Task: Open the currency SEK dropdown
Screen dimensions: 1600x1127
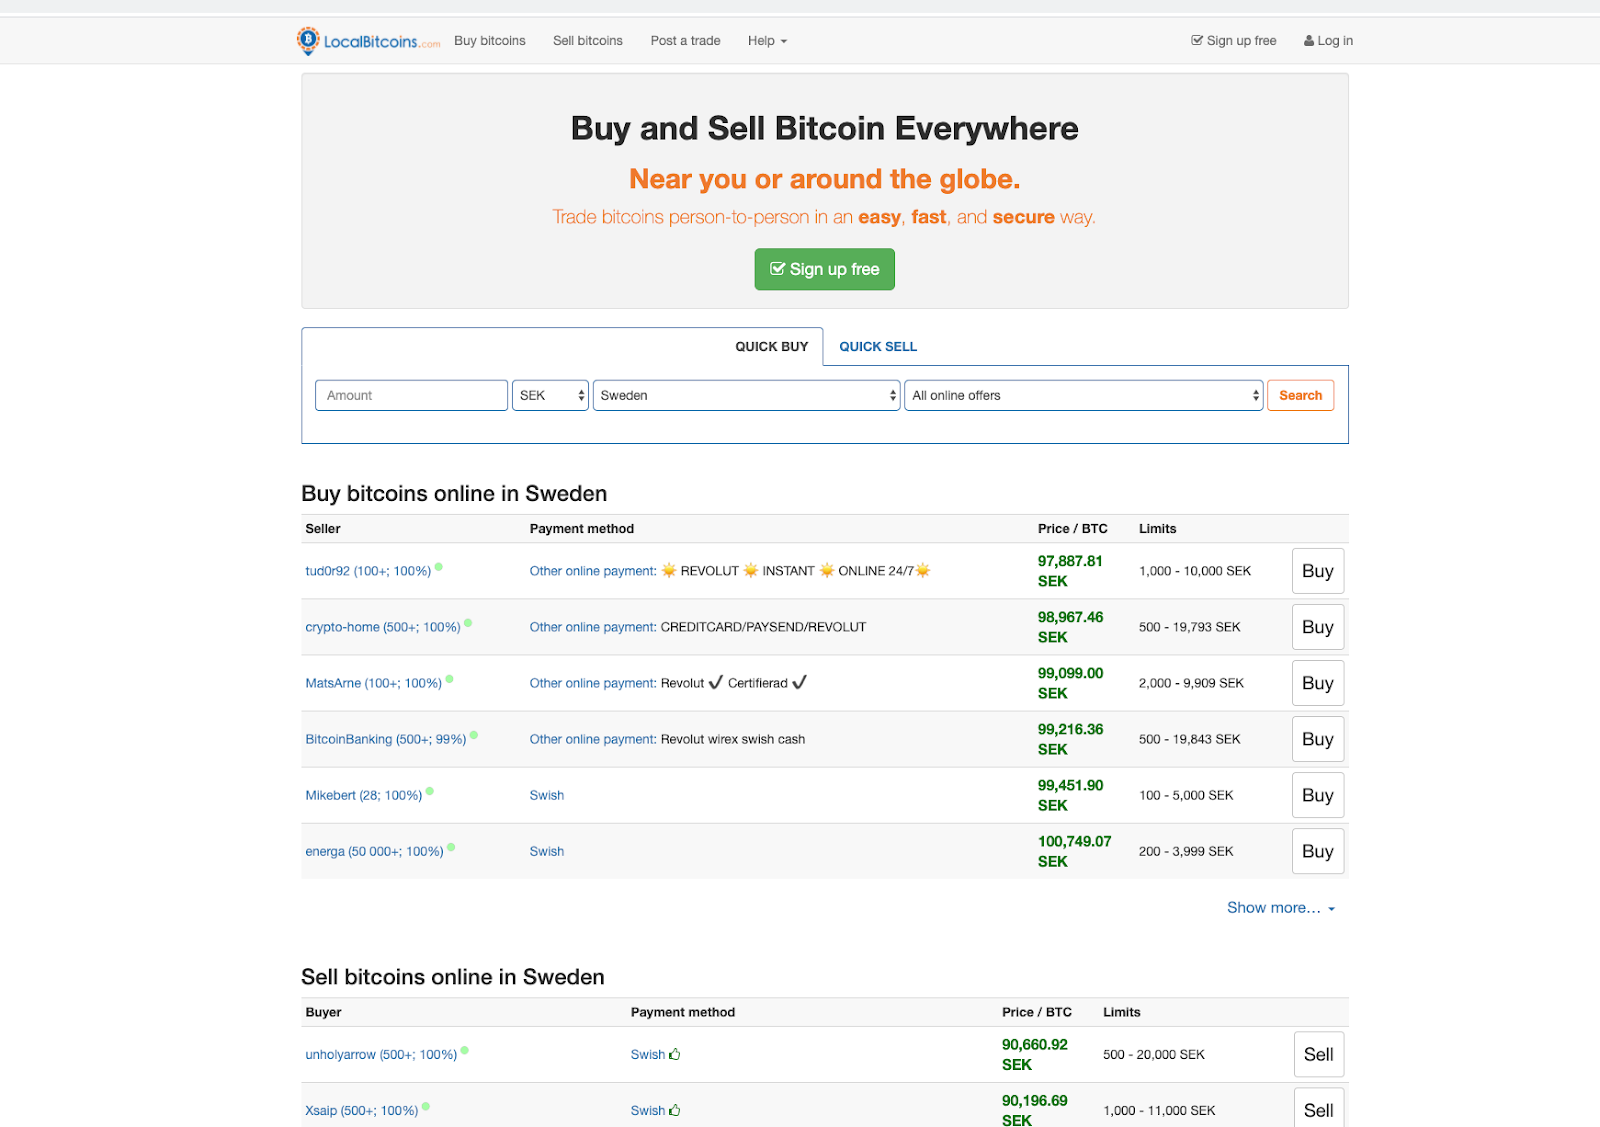Action: click(550, 395)
